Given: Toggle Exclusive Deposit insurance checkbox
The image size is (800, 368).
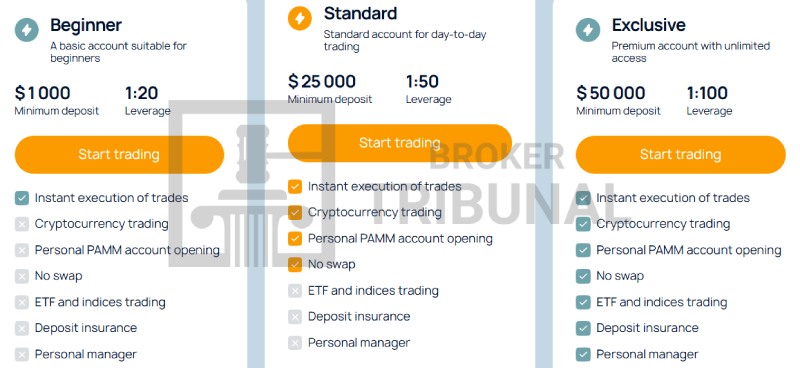Looking at the screenshot, I should [583, 328].
